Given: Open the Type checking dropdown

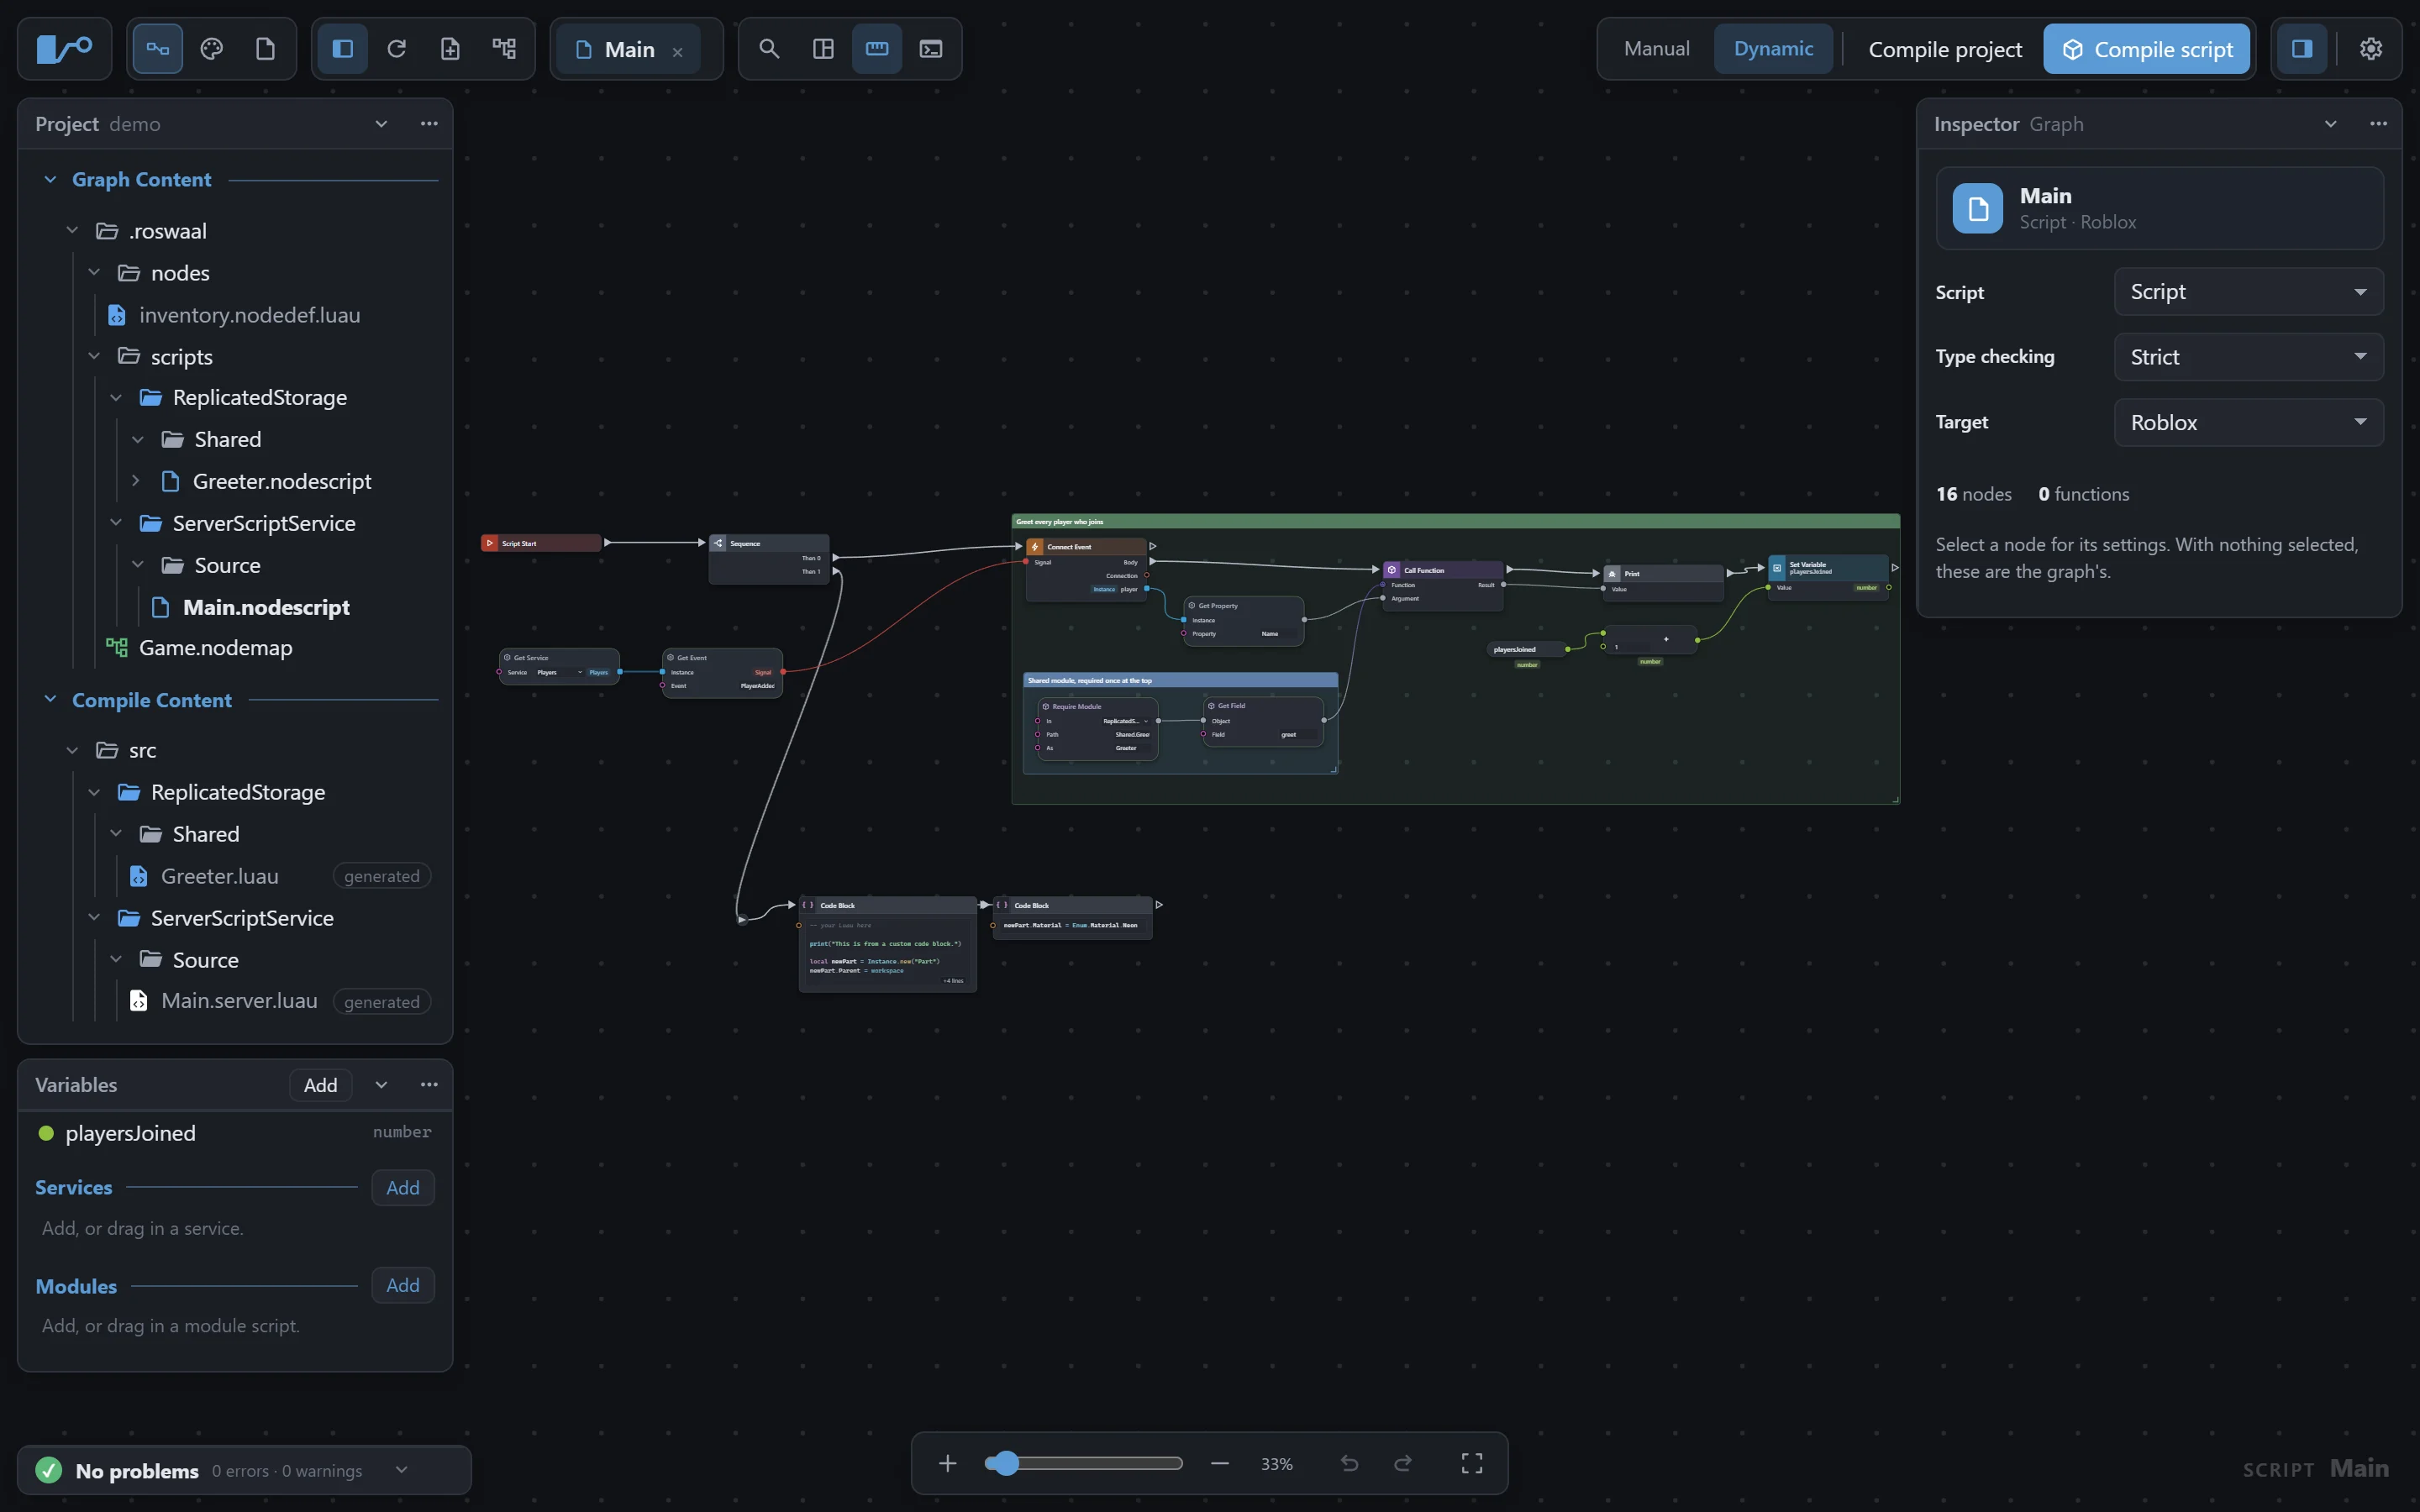Looking at the screenshot, I should coord(2248,357).
